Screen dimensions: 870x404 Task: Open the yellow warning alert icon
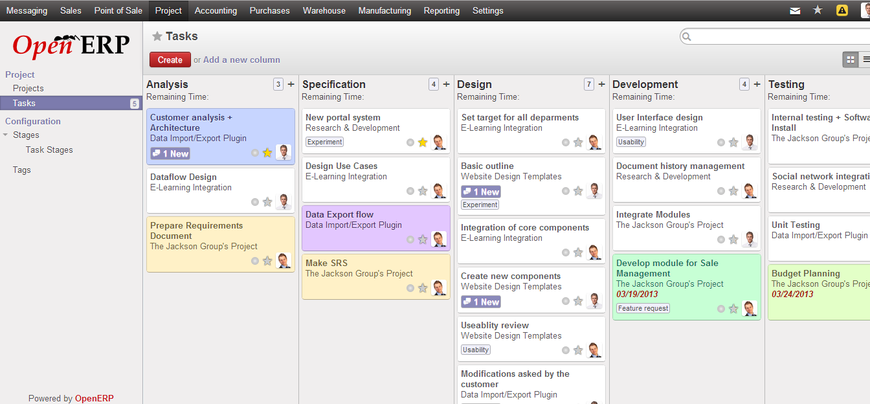pyautogui.click(x=842, y=10)
